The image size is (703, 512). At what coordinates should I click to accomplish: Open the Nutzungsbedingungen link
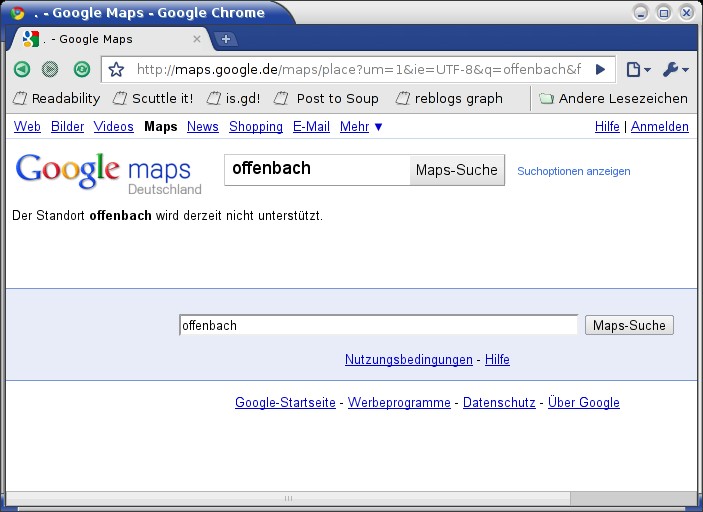point(408,360)
